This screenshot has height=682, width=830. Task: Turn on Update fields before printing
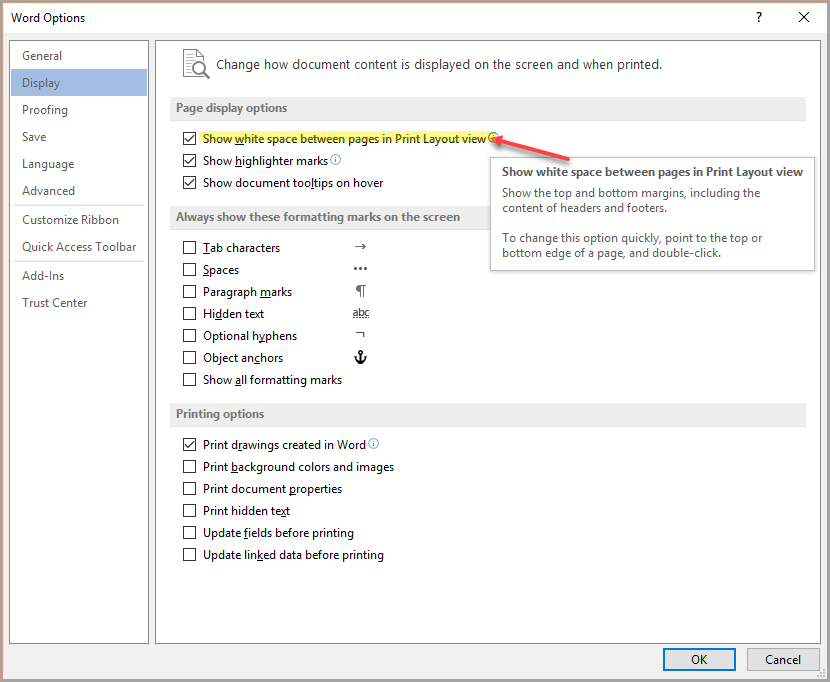(x=190, y=533)
